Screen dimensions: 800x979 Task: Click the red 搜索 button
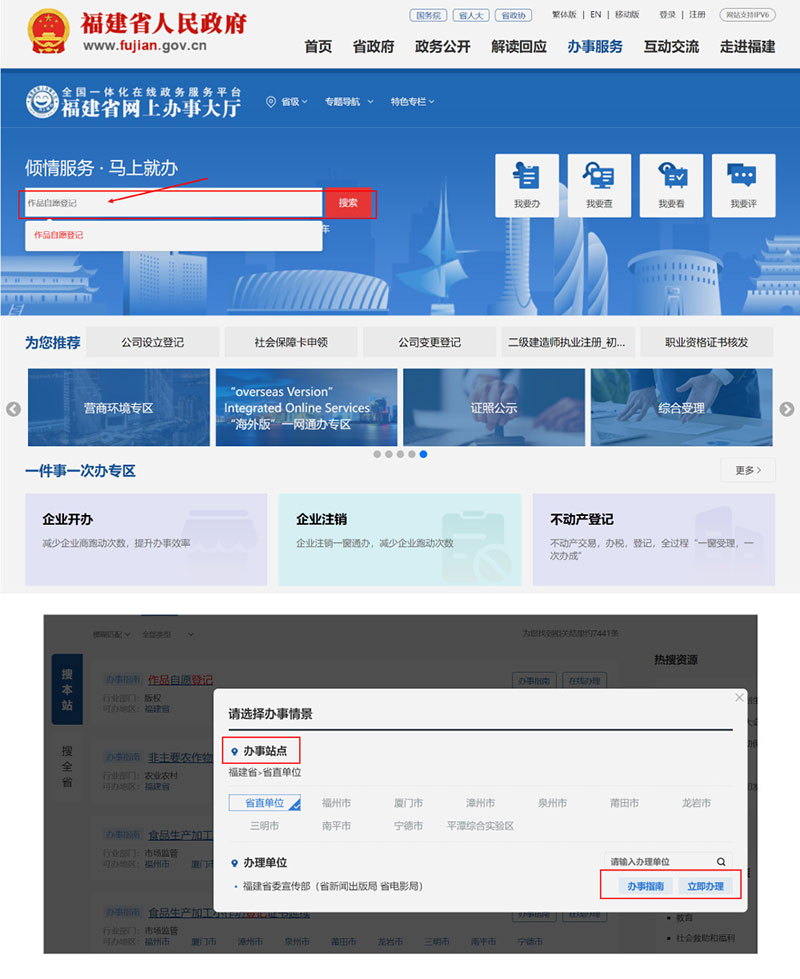348,203
